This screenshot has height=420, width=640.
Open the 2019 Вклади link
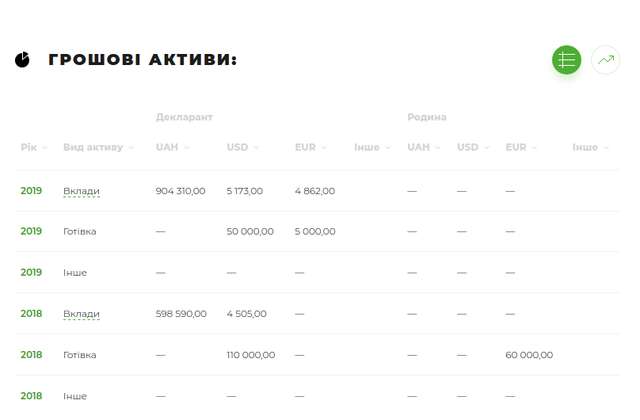pos(81,190)
